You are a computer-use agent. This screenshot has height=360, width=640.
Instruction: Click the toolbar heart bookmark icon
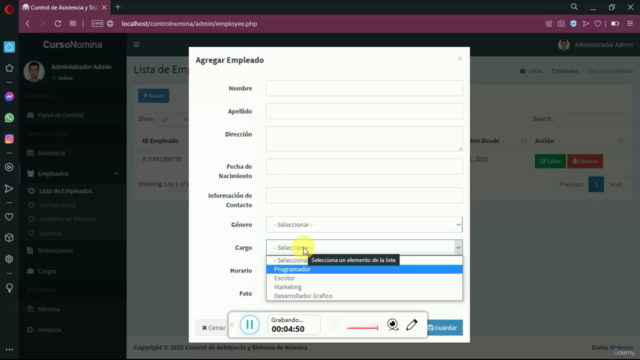[598, 24]
